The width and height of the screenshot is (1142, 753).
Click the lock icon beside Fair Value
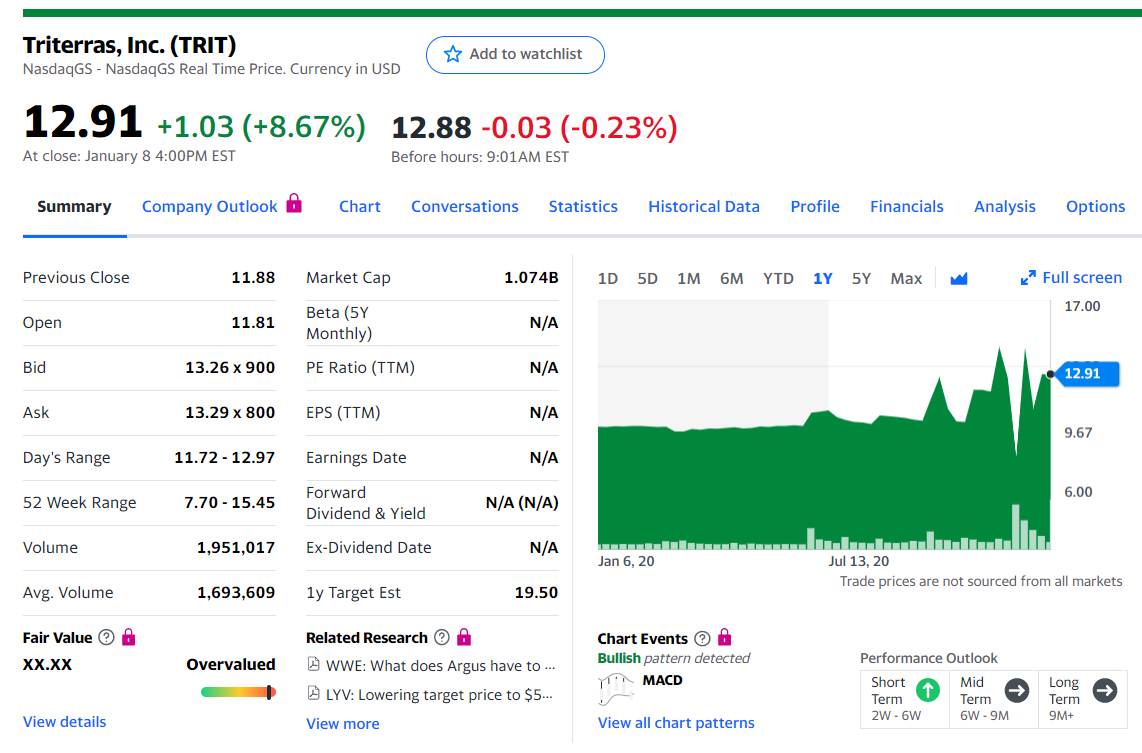tap(129, 637)
